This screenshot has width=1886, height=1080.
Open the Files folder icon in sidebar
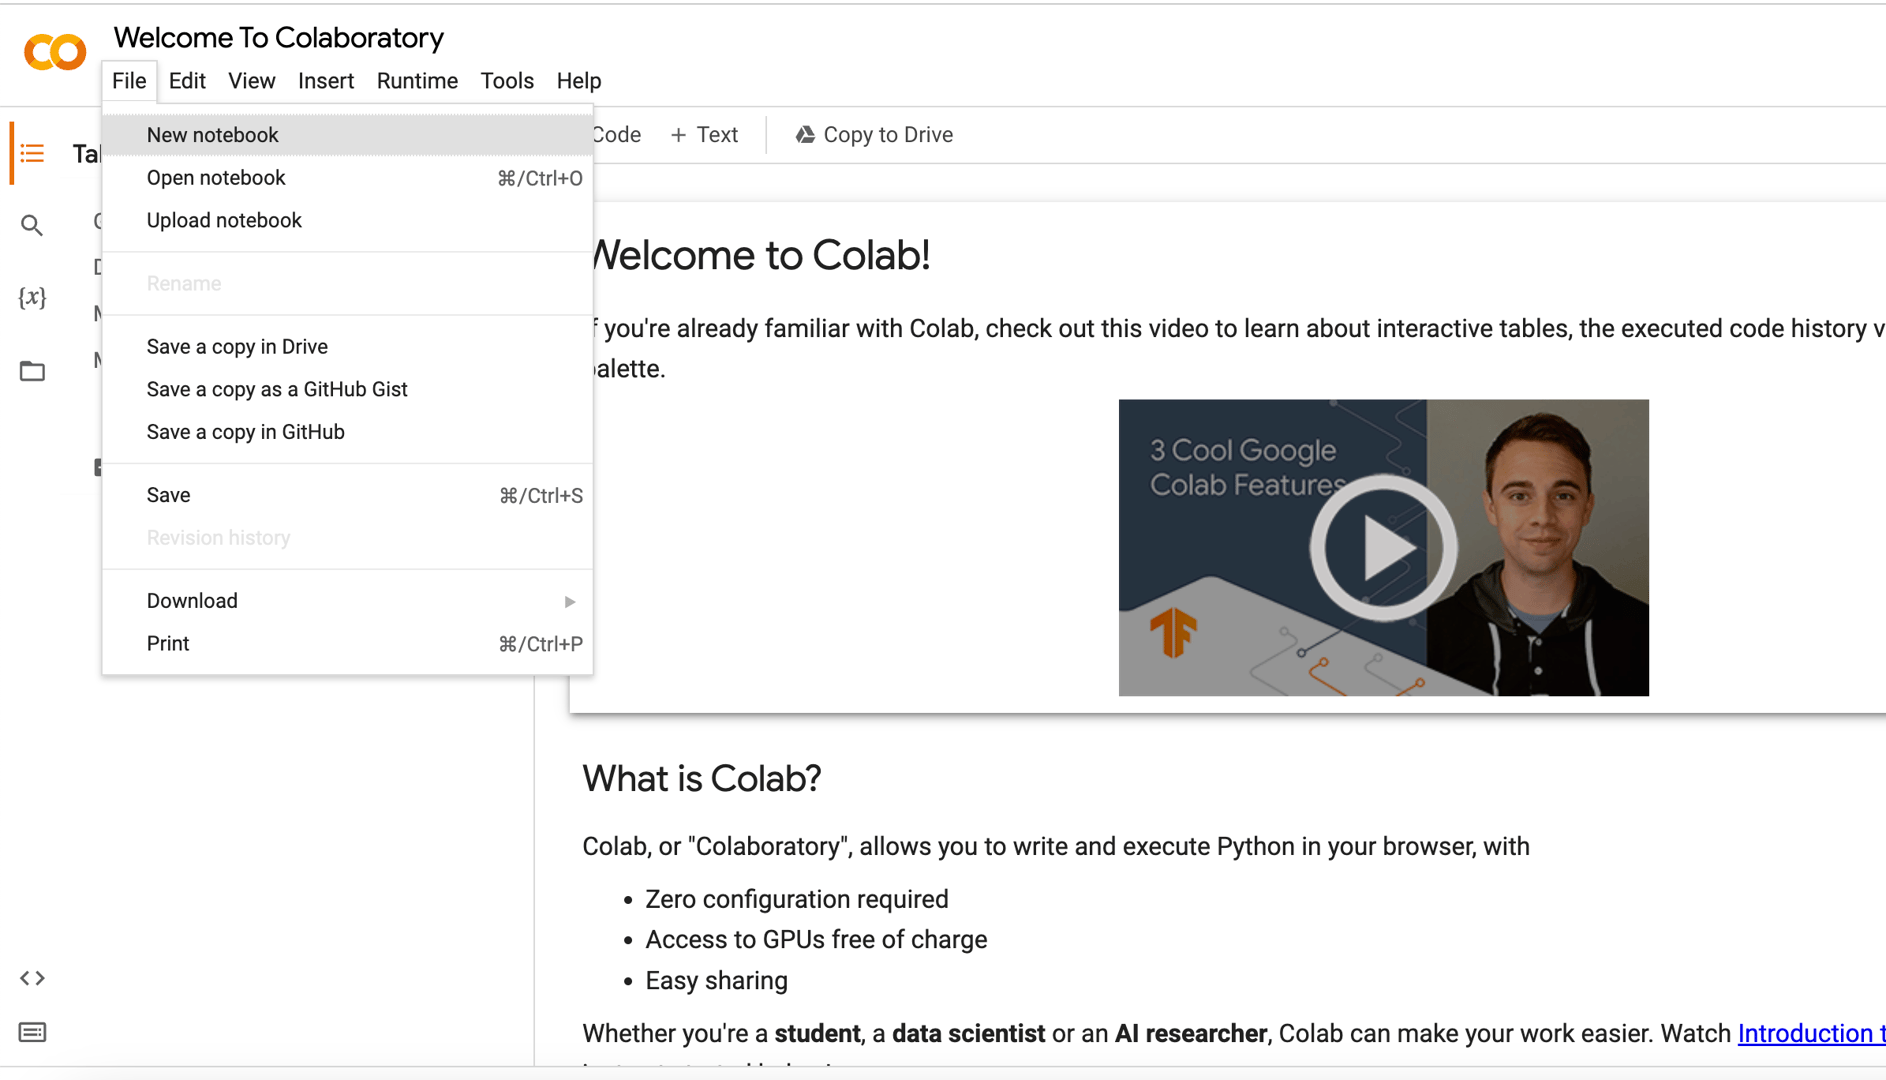[x=32, y=371]
